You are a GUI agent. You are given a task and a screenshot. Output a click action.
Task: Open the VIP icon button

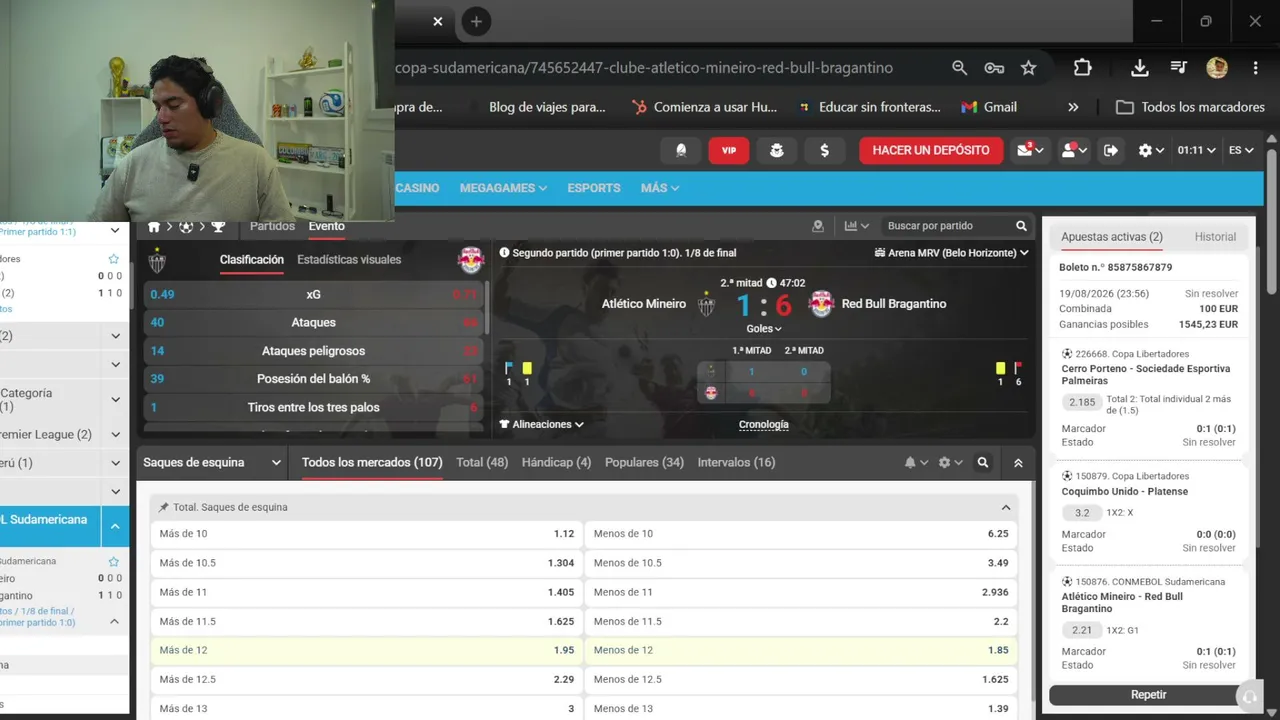pos(729,150)
